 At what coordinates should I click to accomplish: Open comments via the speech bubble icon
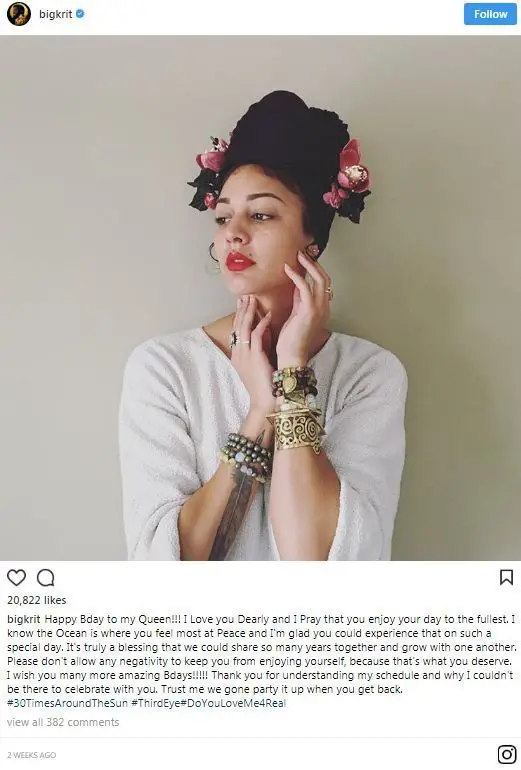(46, 578)
